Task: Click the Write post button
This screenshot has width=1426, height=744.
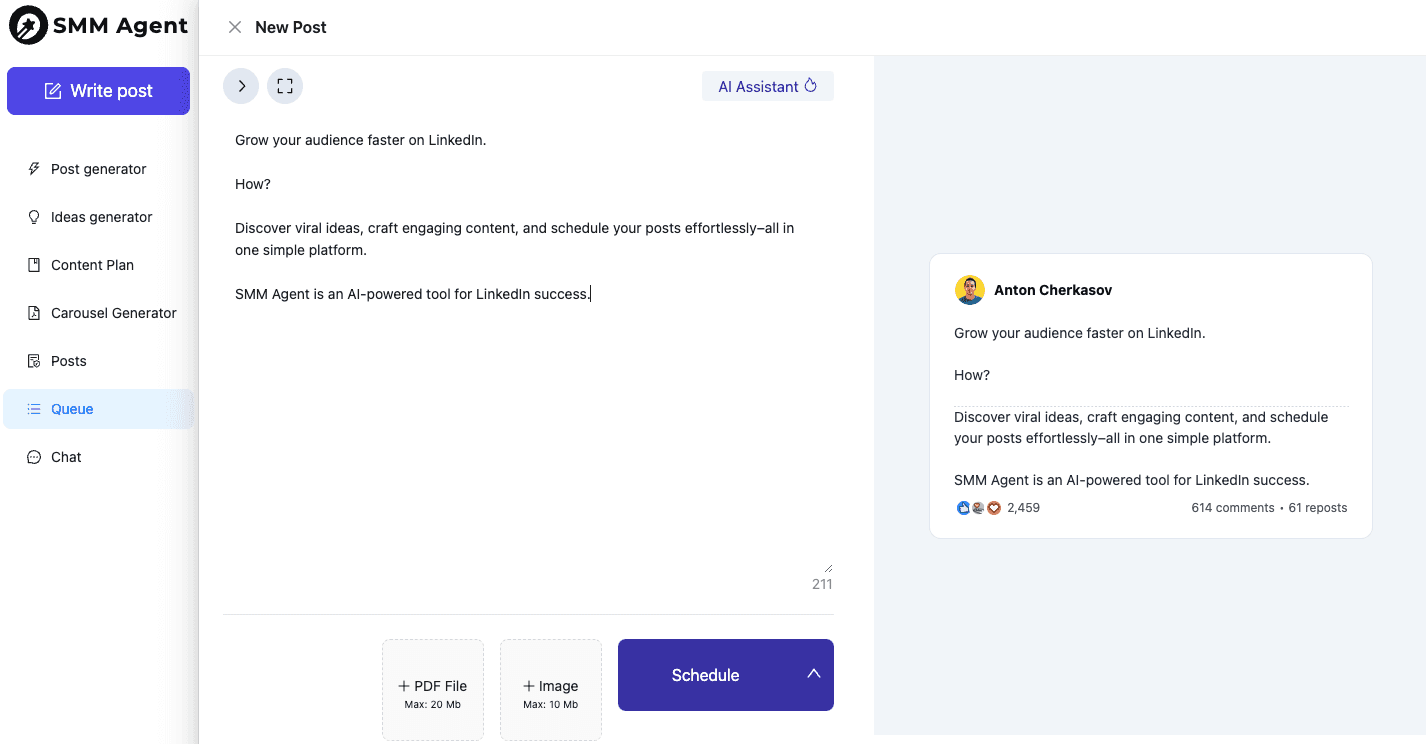Action: click(x=98, y=91)
